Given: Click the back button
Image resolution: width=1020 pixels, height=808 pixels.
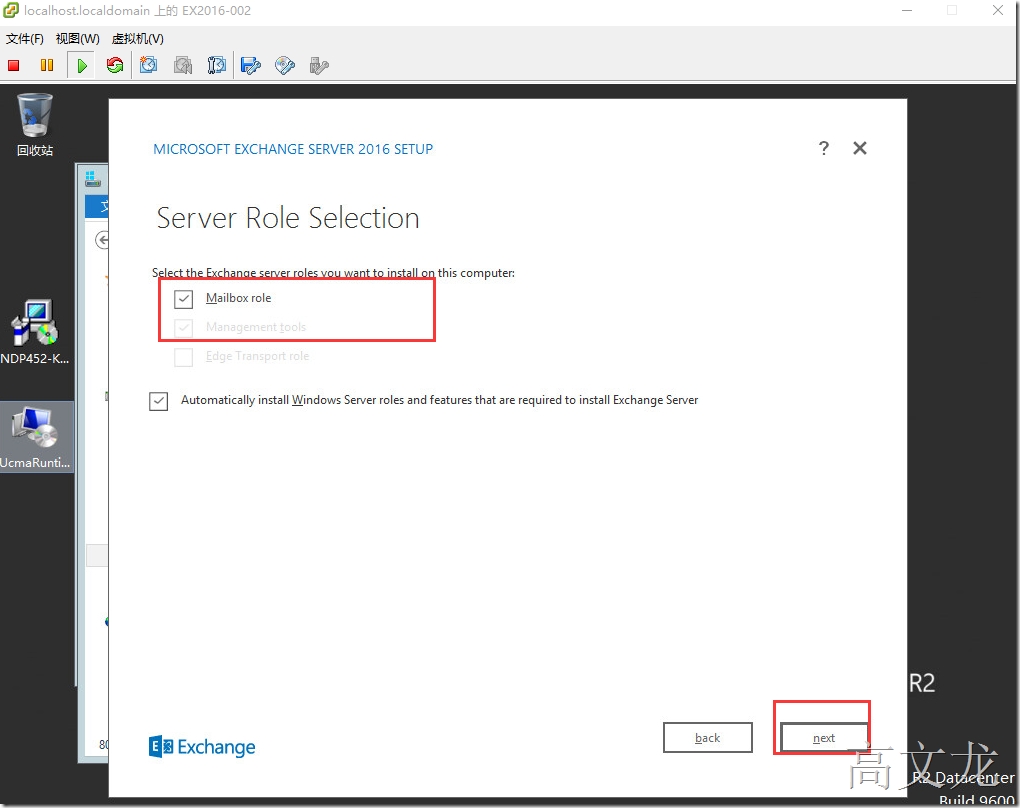Looking at the screenshot, I should (708, 738).
